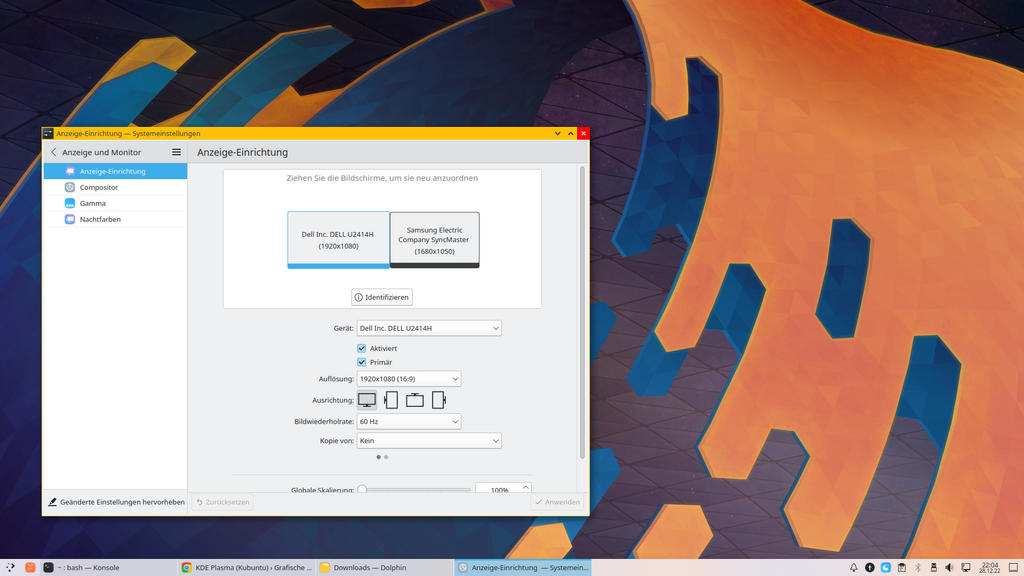Click the Identifizieren button
Viewport: 1024px width, 576px height.
point(382,297)
